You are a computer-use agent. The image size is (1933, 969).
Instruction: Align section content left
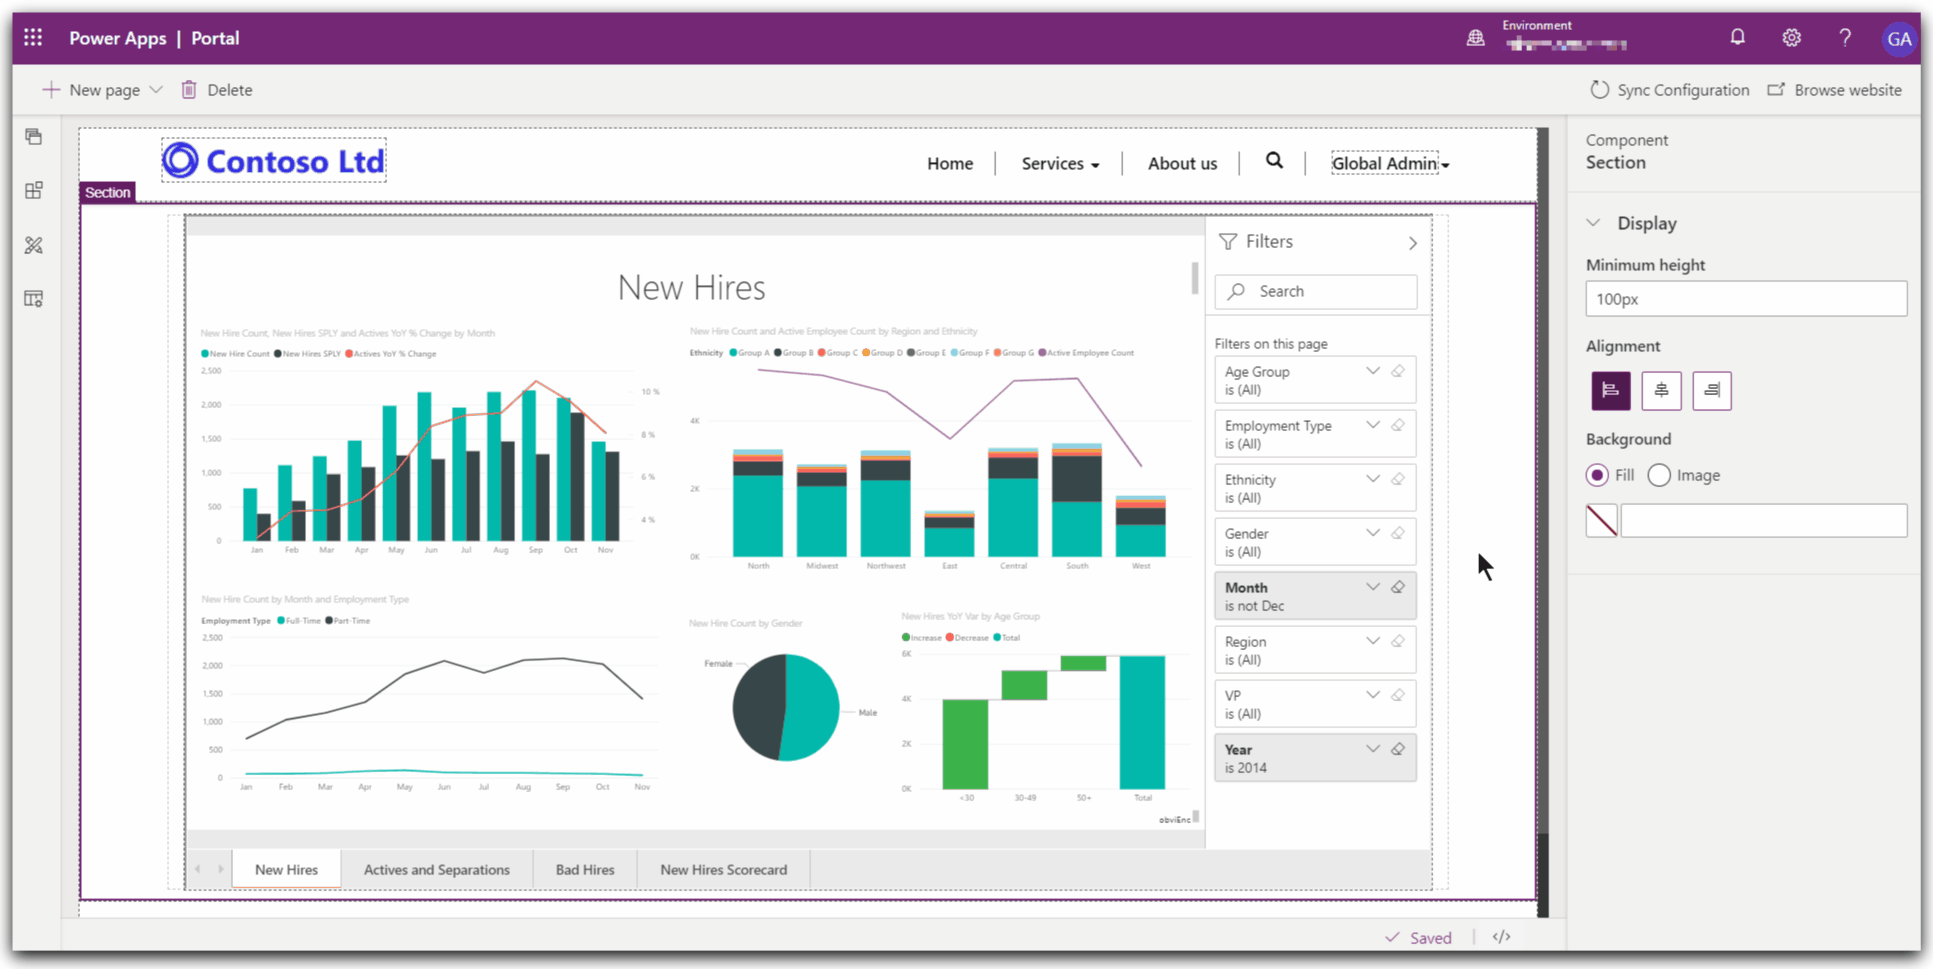(x=1610, y=390)
